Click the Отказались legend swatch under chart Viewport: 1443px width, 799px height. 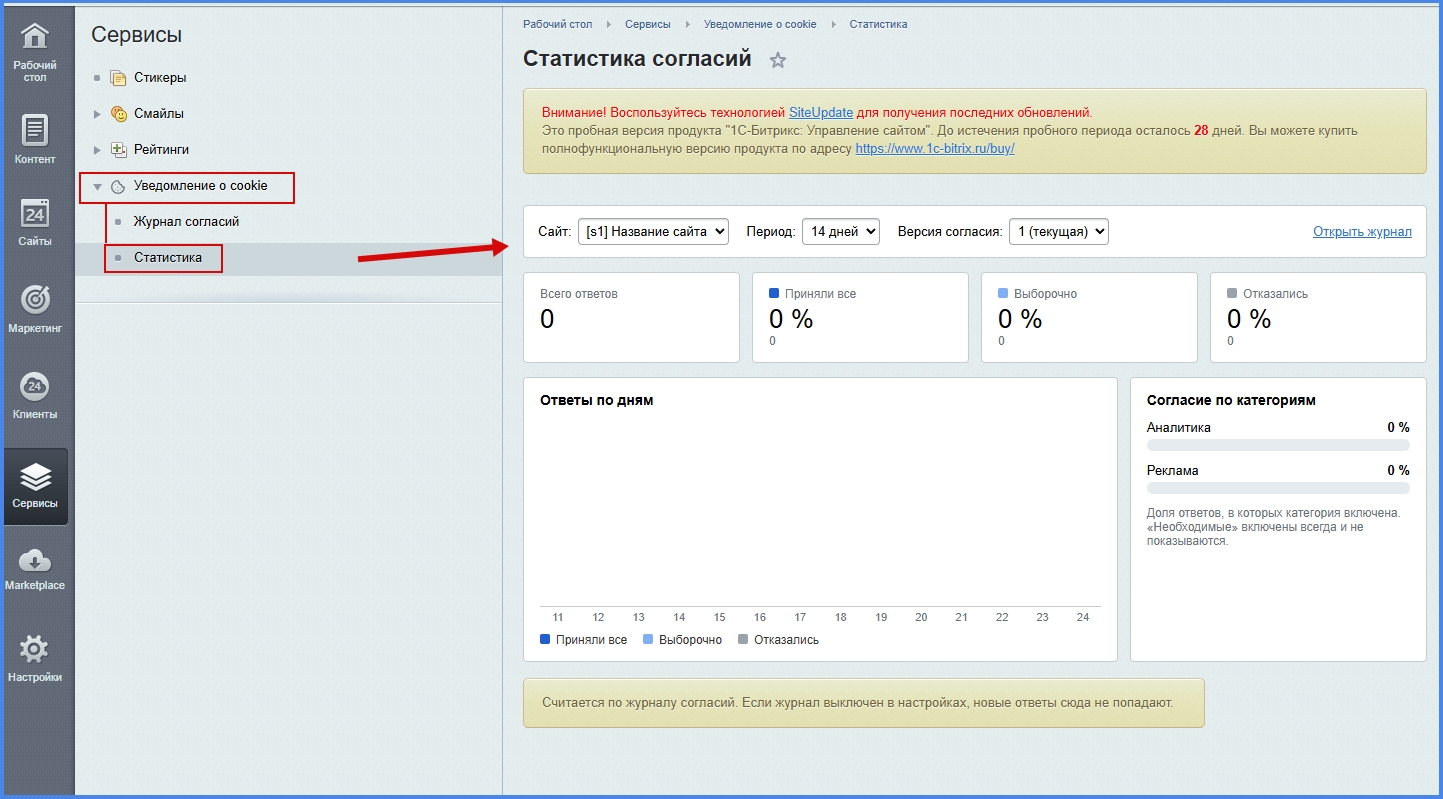(x=744, y=639)
